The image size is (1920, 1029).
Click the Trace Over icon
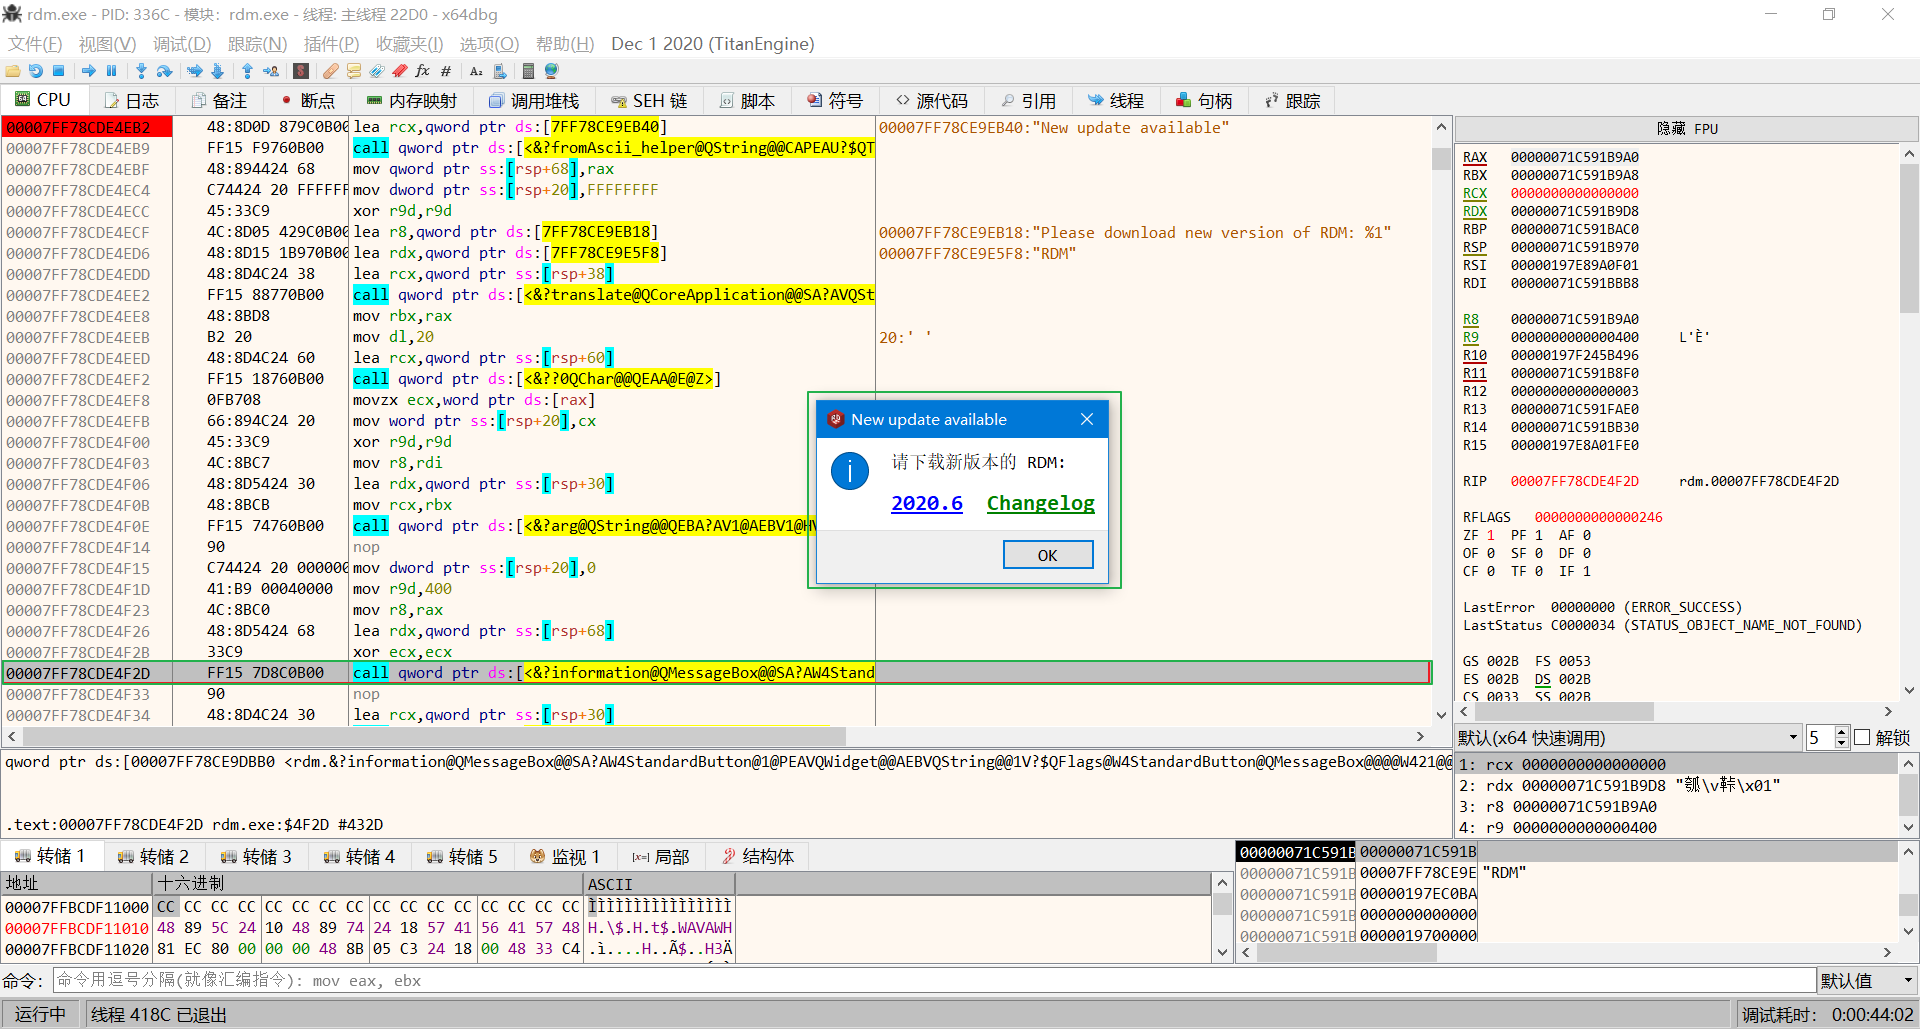pyautogui.click(x=217, y=71)
